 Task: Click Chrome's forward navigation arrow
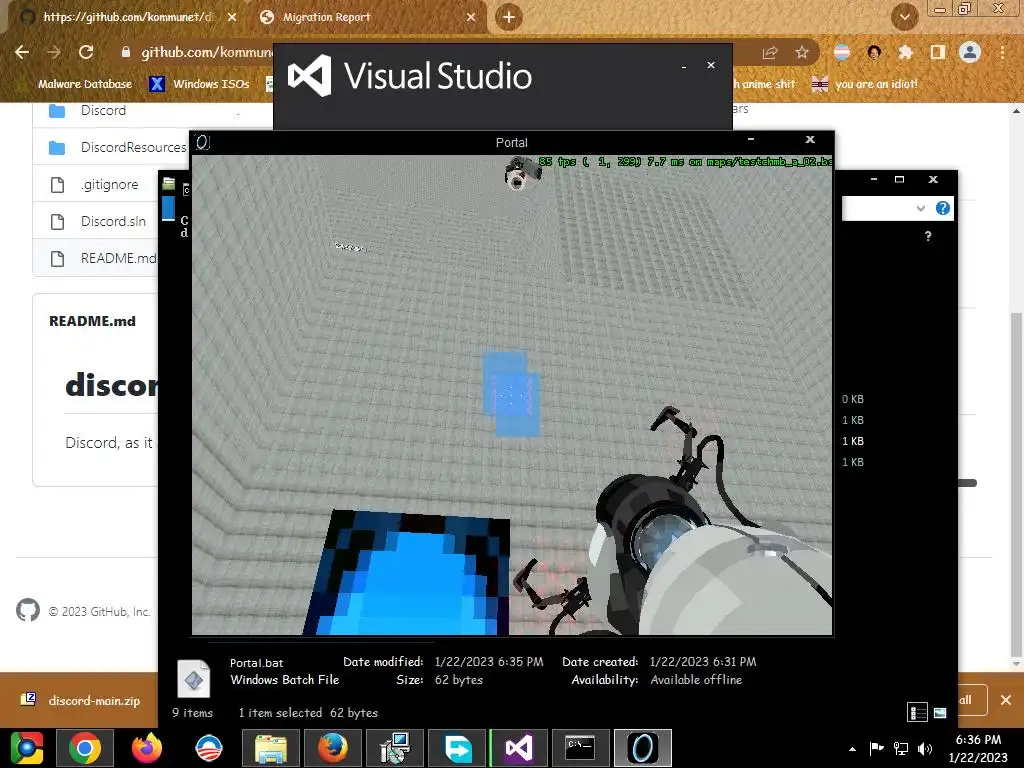point(54,52)
